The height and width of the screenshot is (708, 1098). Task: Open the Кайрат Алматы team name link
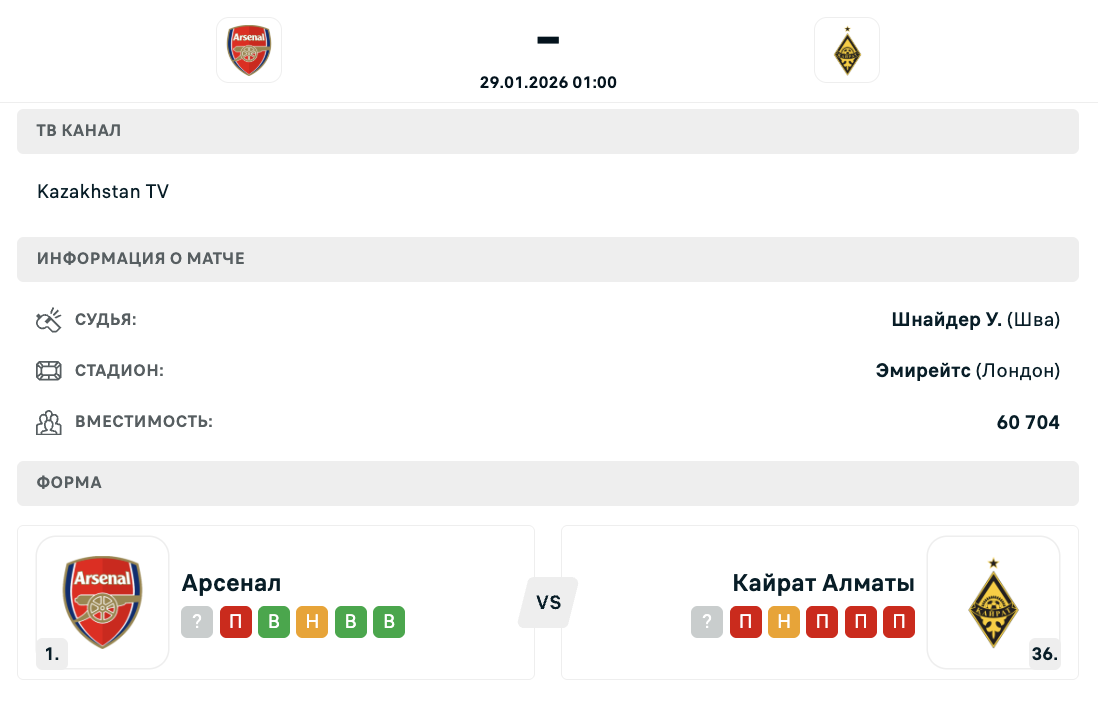(823, 583)
